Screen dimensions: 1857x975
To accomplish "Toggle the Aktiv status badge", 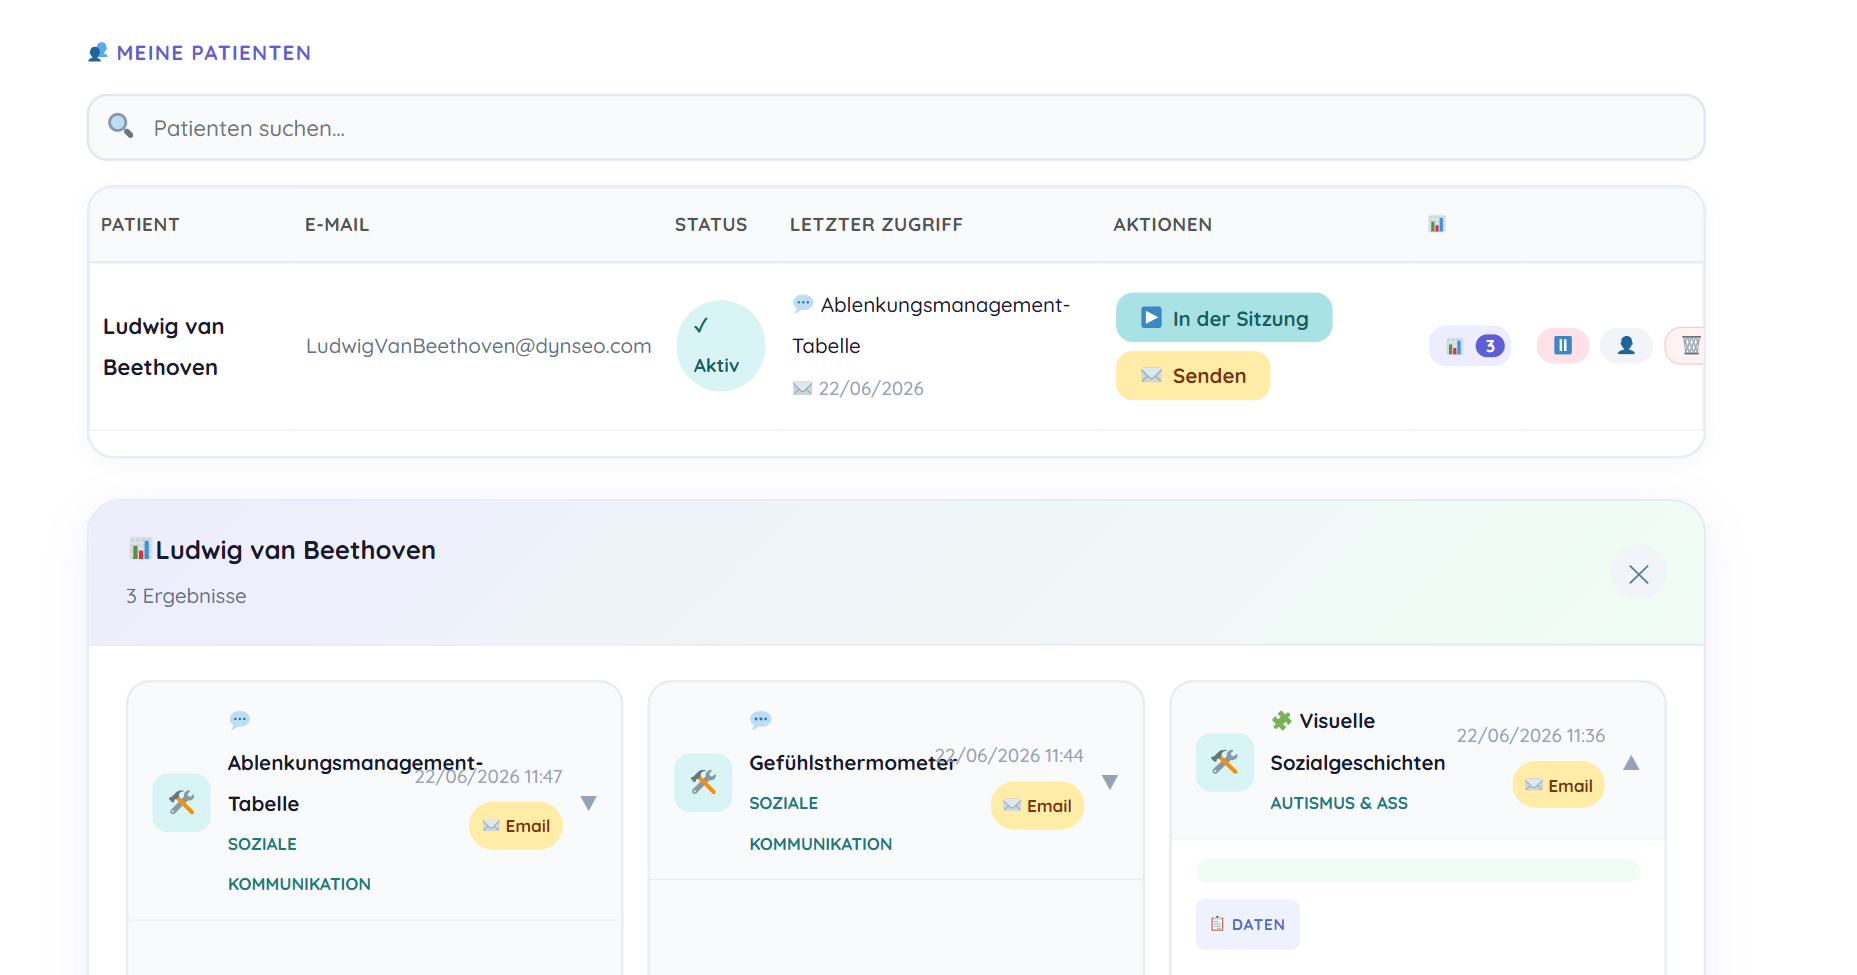I will [x=721, y=346].
